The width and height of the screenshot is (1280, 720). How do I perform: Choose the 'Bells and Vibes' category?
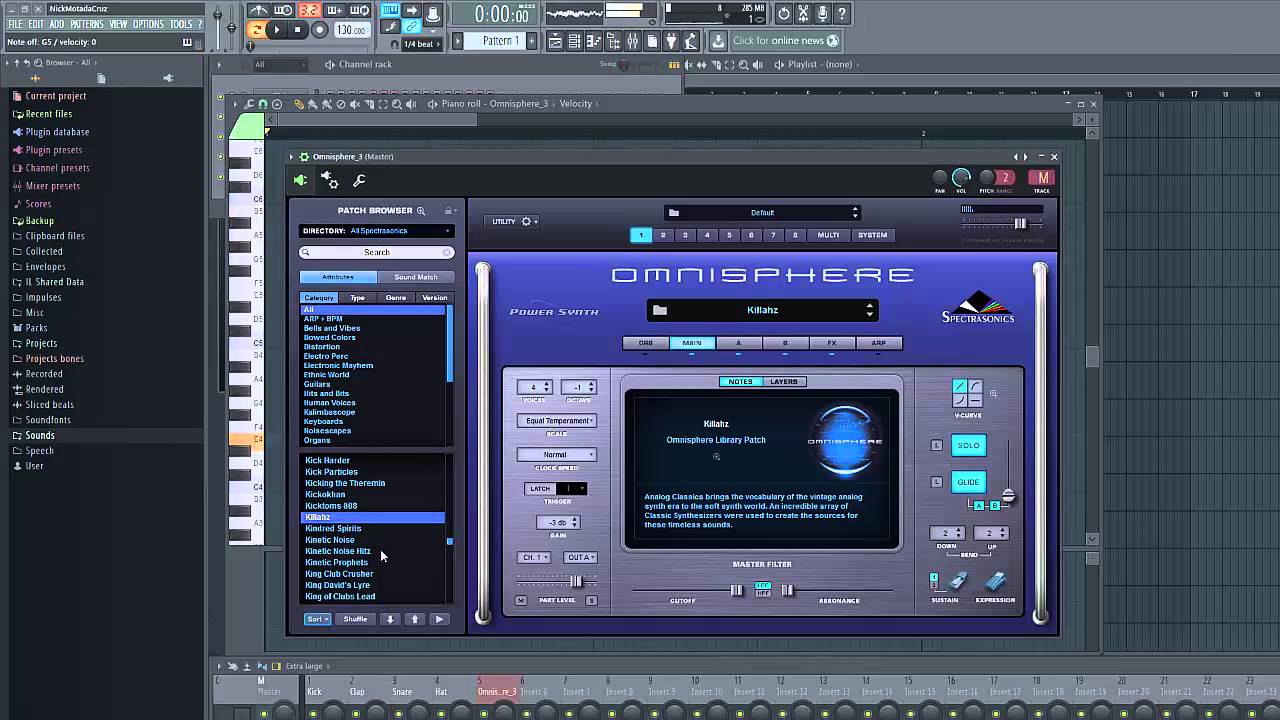click(x=332, y=328)
